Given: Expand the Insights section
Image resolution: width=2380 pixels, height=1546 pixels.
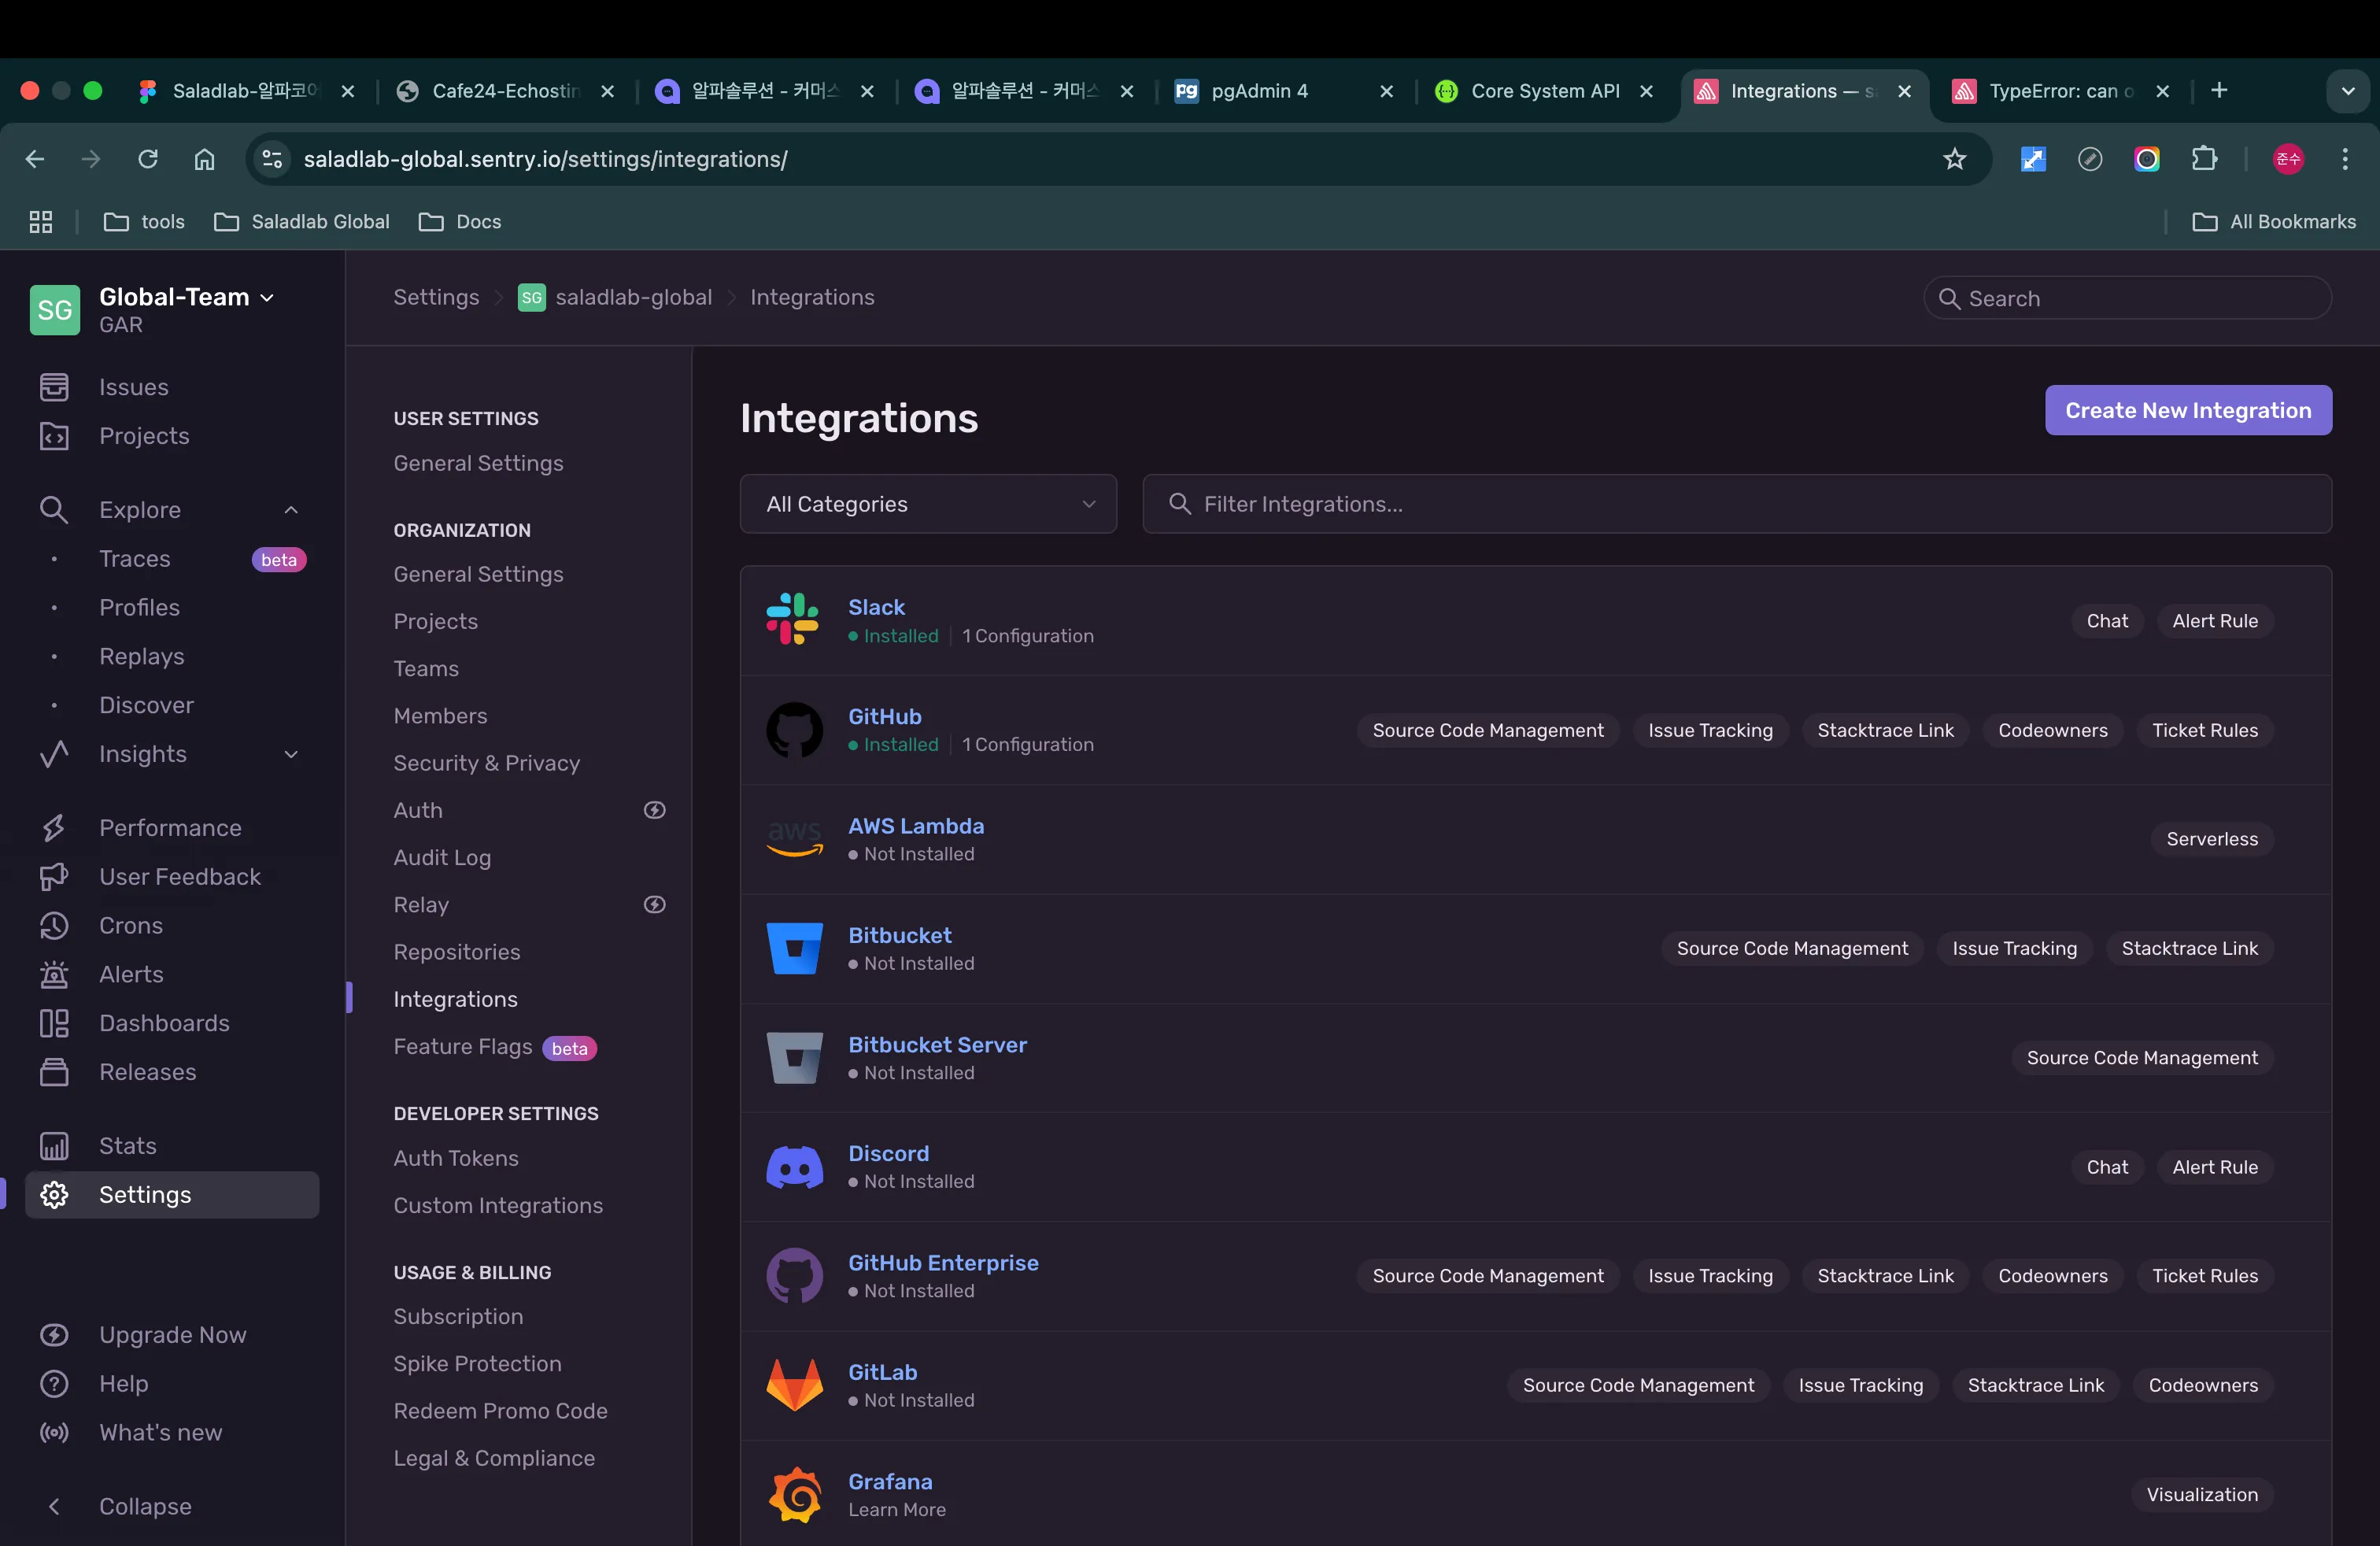Looking at the screenshot, I should click(291, 754).
